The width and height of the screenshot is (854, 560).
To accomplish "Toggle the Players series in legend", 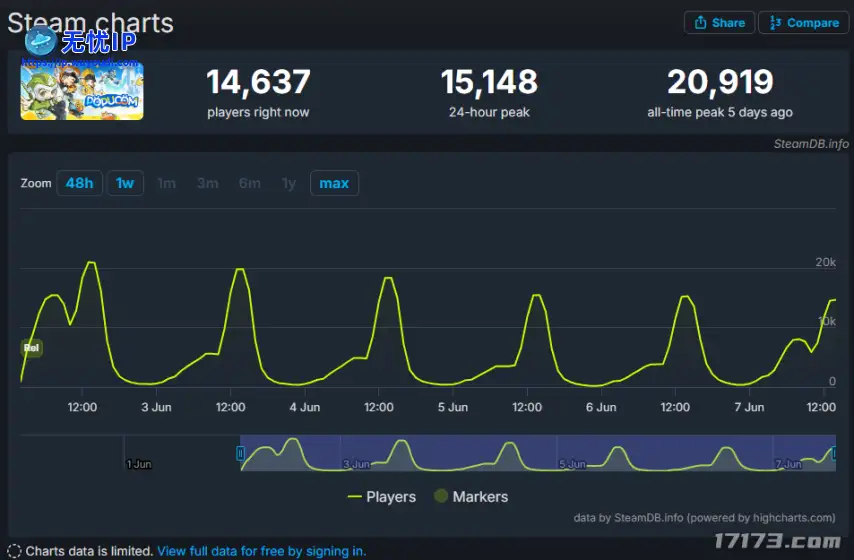I will click(381, 497).
